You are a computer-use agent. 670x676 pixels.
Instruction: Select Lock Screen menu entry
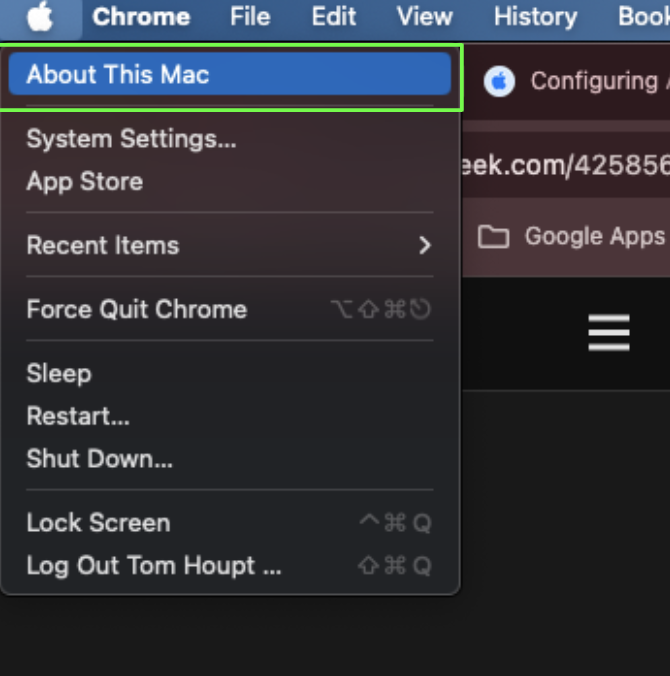(230, 523)
